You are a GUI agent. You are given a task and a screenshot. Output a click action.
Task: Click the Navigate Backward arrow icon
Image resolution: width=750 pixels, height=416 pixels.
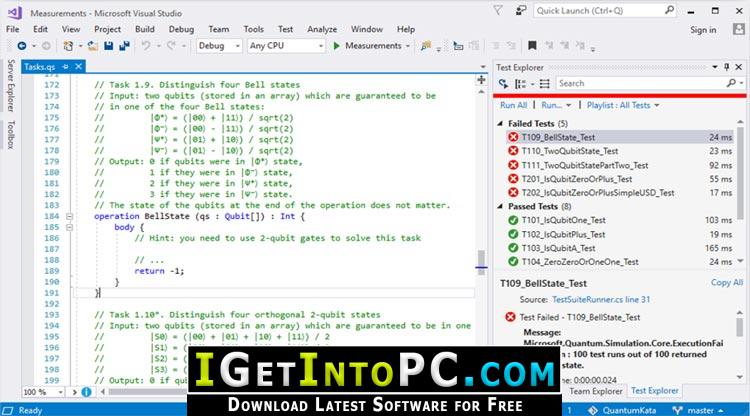click(x=22, y=46)
